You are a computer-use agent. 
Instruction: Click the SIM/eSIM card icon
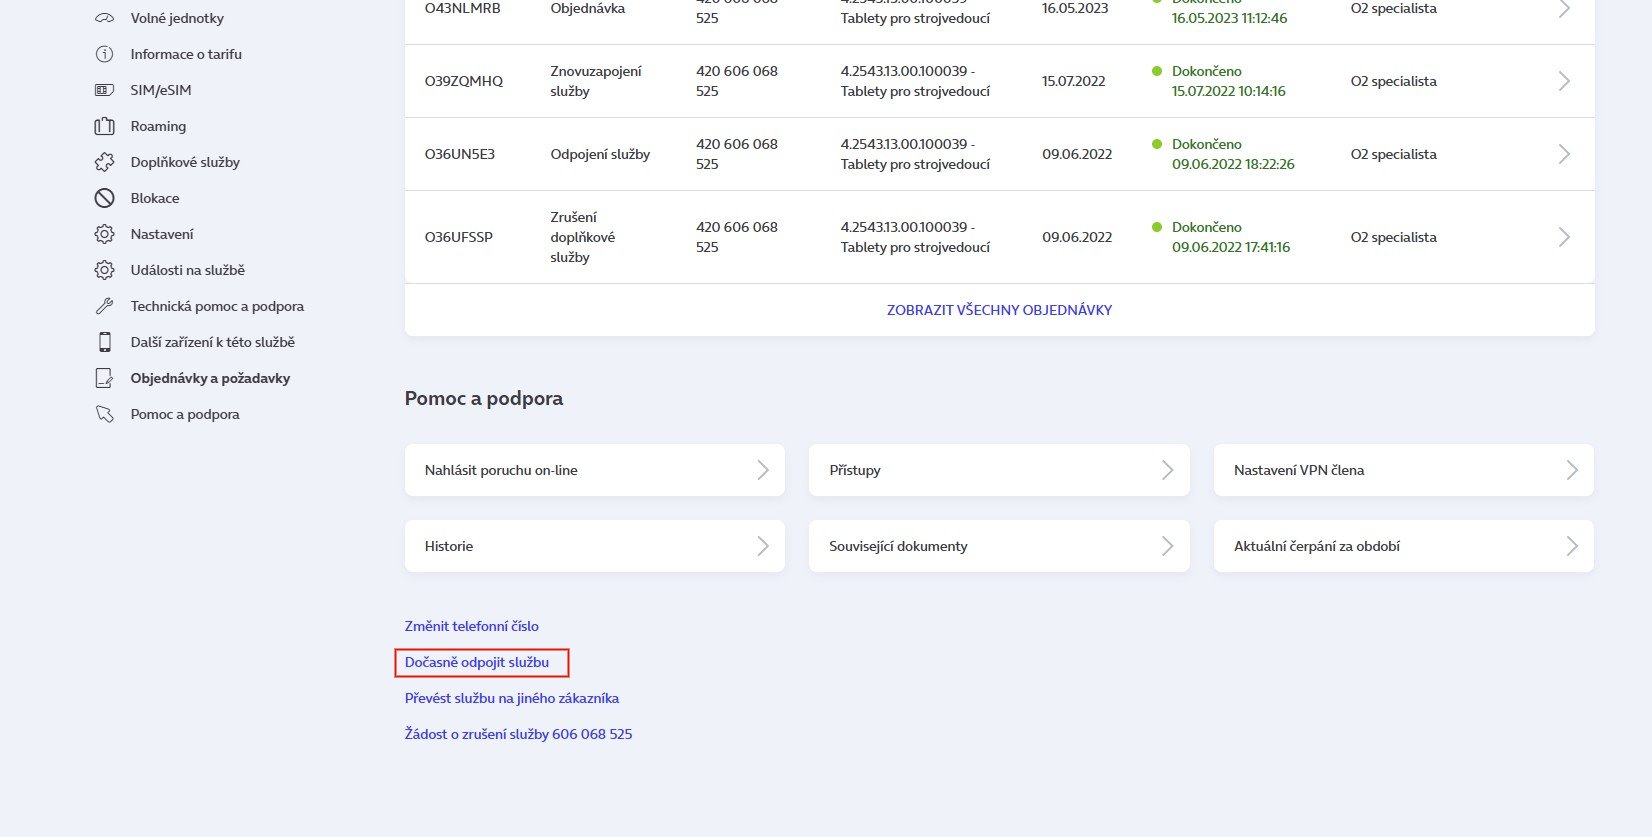(104, 90)
